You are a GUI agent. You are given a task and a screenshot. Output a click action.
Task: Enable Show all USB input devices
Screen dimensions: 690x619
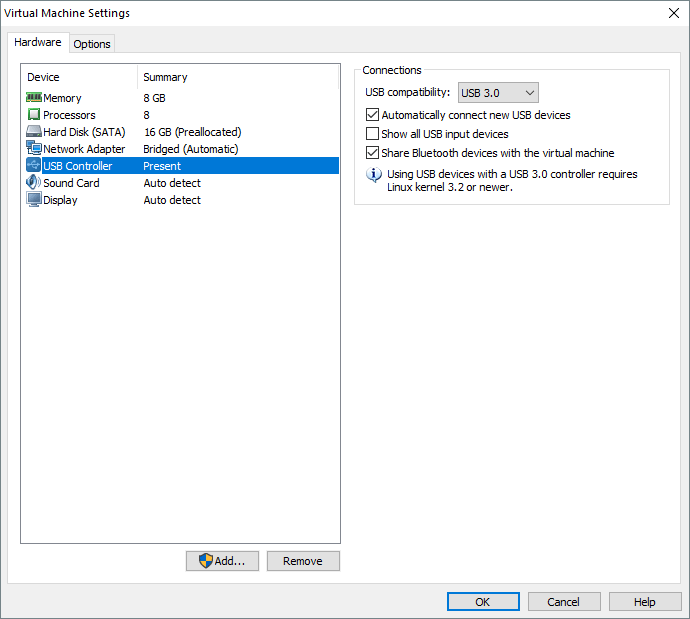click(x=373, y=134)
